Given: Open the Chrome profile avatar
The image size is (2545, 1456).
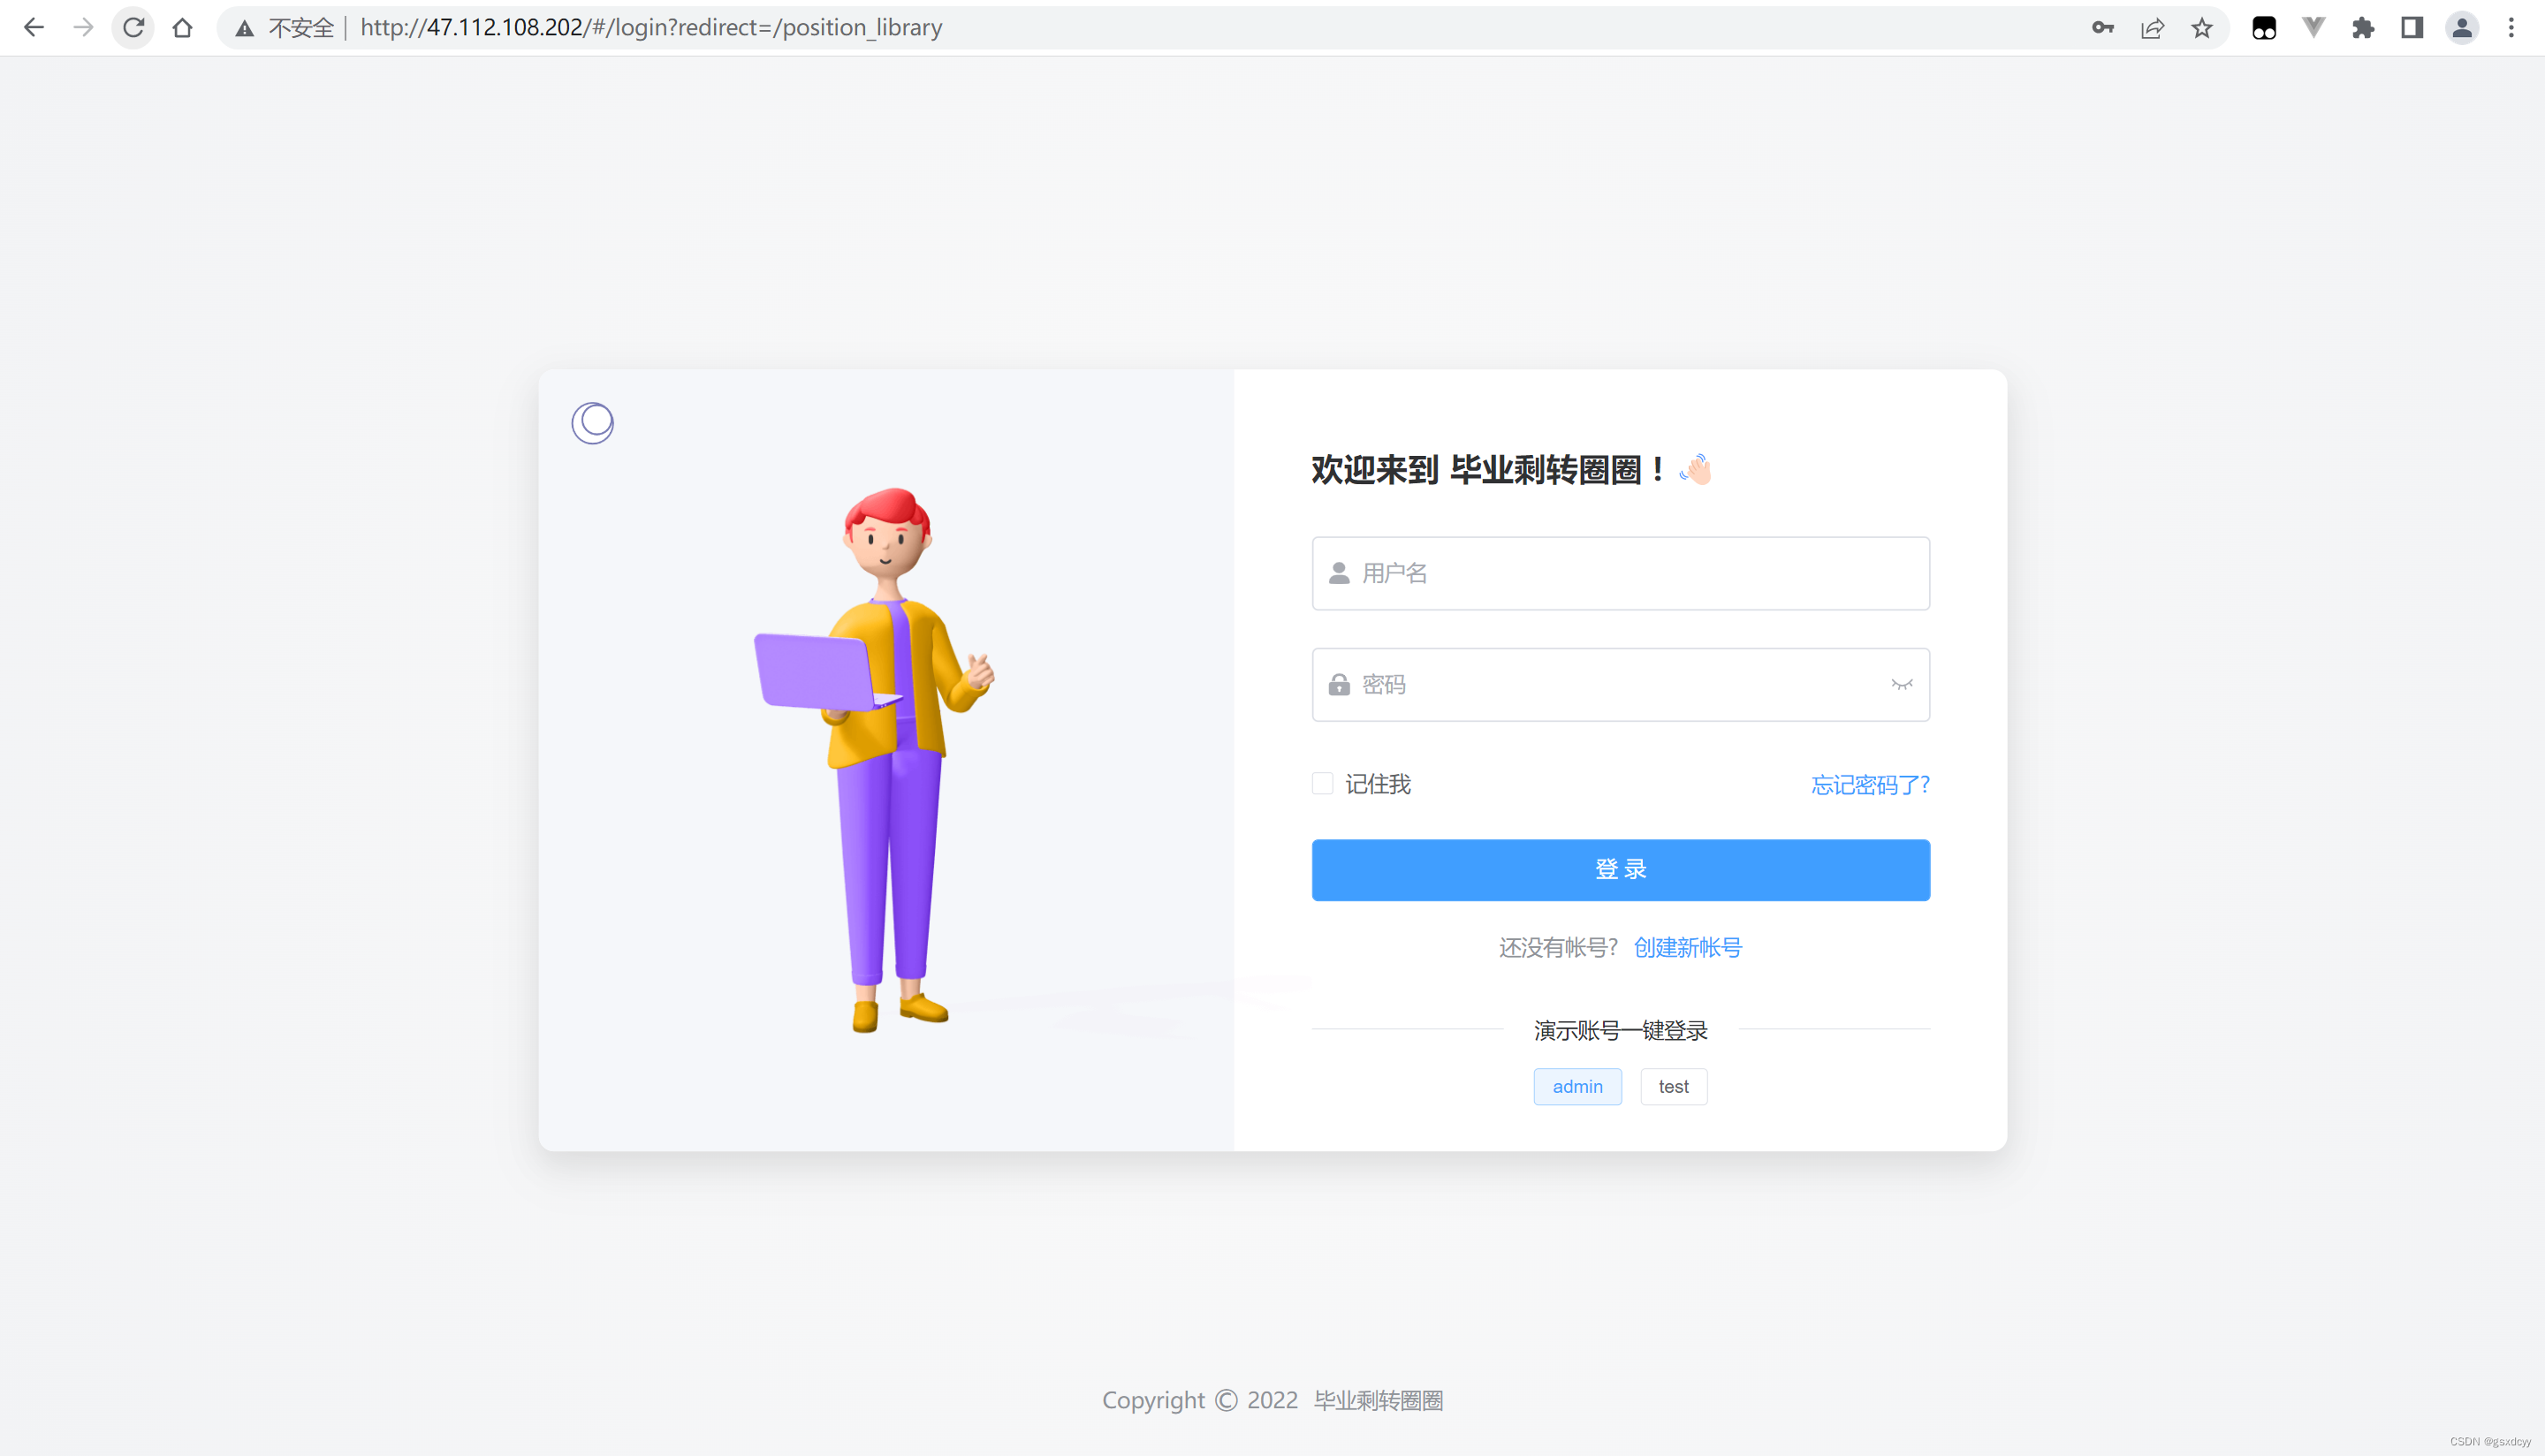Looking at the screenshot, I should (x=2462, y=28).
